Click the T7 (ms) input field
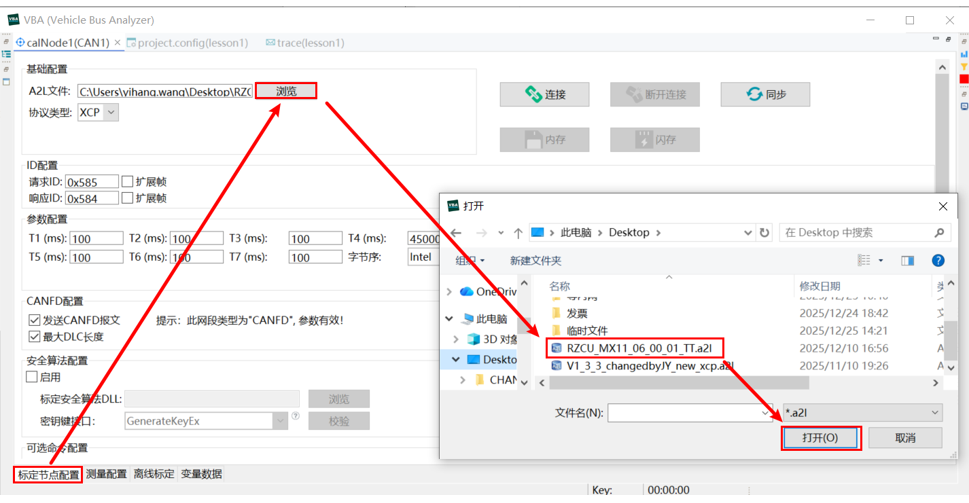Viewport: 969px width, 503px height. [315, 257]
